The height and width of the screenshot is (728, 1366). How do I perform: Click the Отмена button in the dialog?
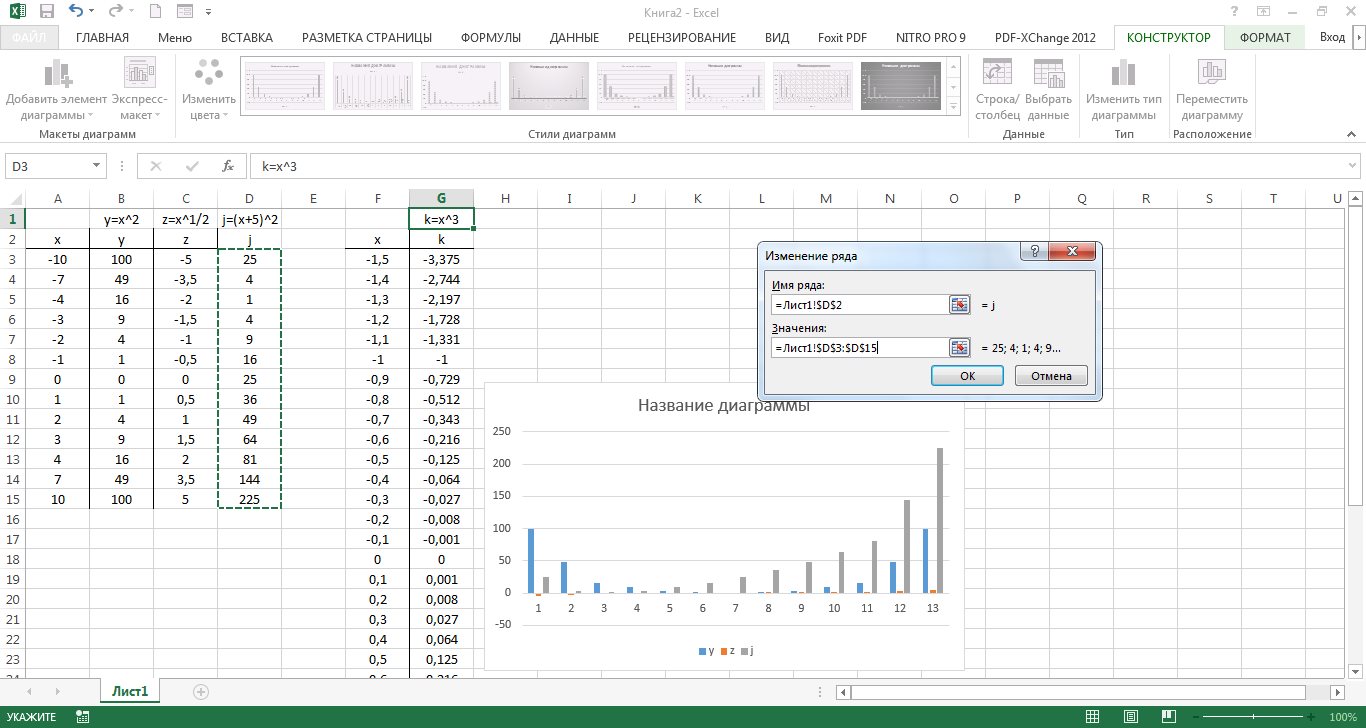pos(1050,376)
